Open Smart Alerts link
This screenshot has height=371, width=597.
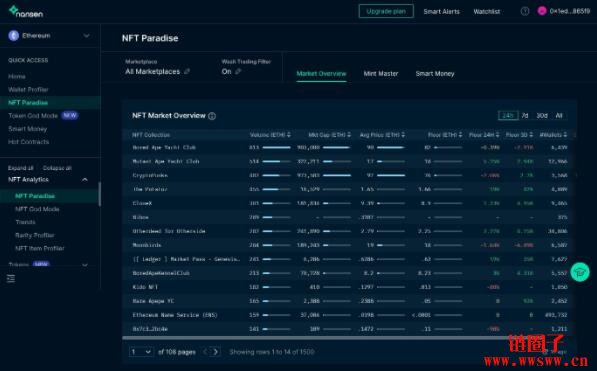442,11
